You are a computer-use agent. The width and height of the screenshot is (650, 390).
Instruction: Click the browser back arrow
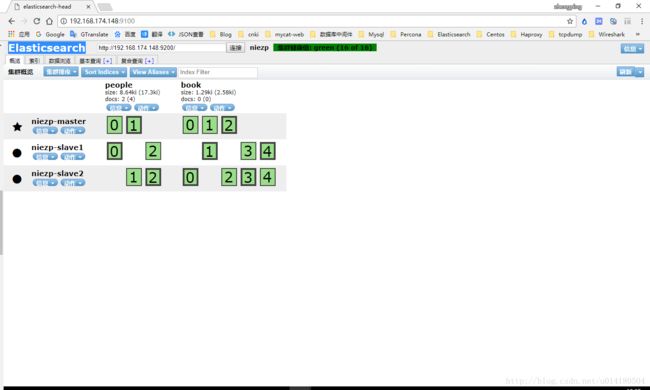(11, 21)
